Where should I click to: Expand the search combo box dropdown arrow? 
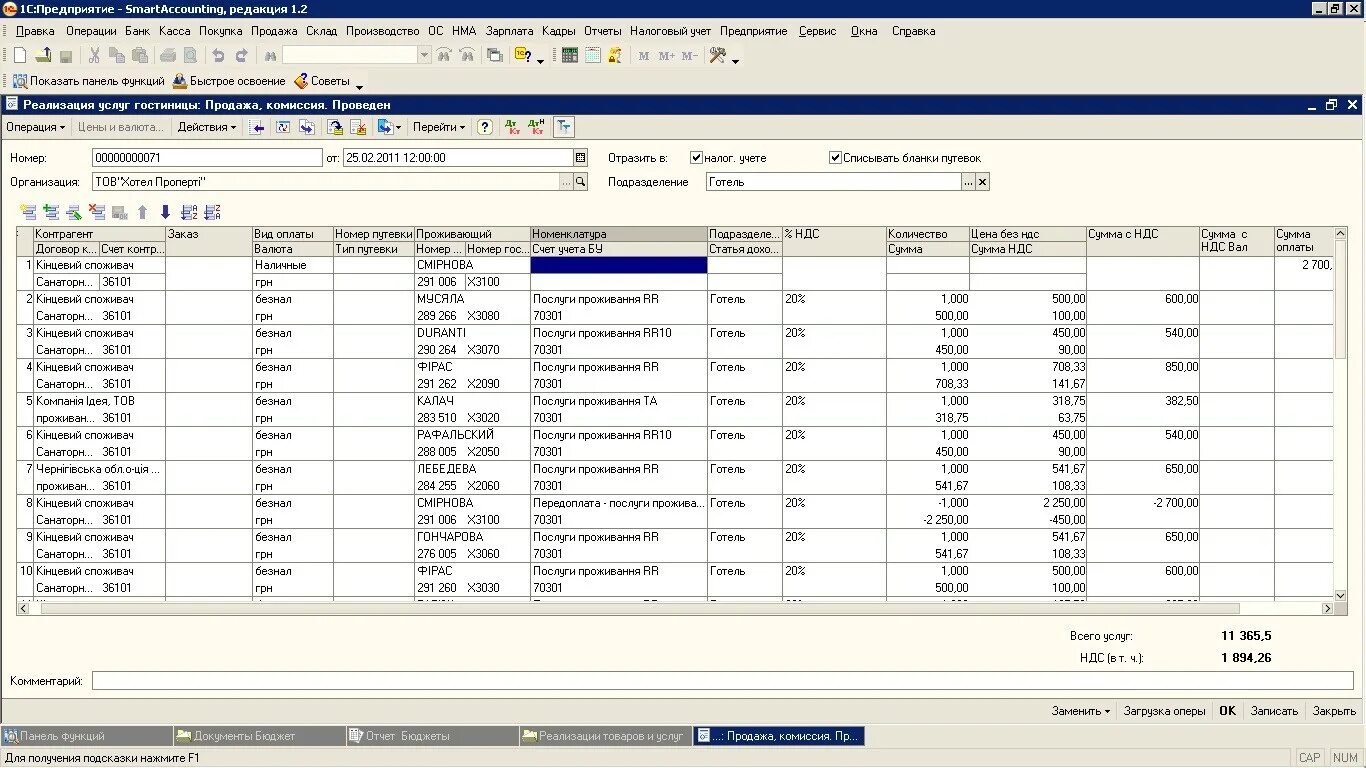[x=424, y=56]
